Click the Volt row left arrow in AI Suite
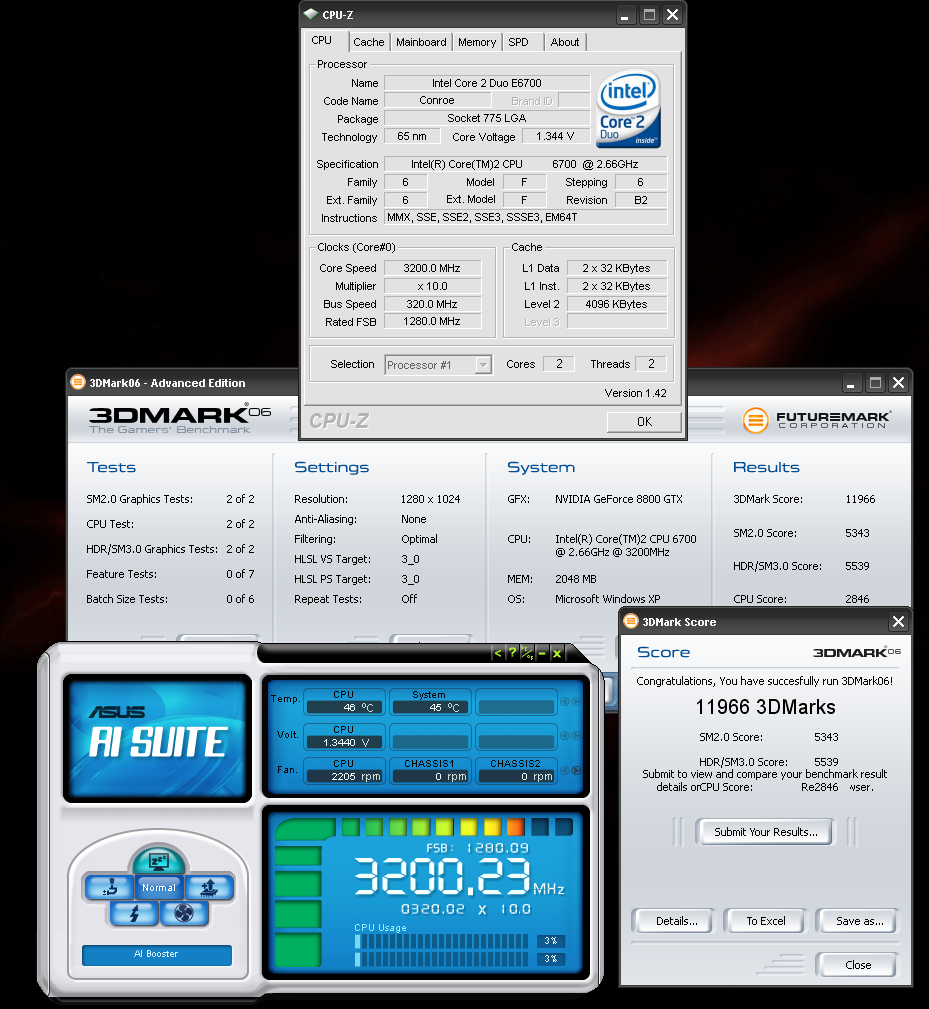The image size is (929, 1009). coord(565,736)
